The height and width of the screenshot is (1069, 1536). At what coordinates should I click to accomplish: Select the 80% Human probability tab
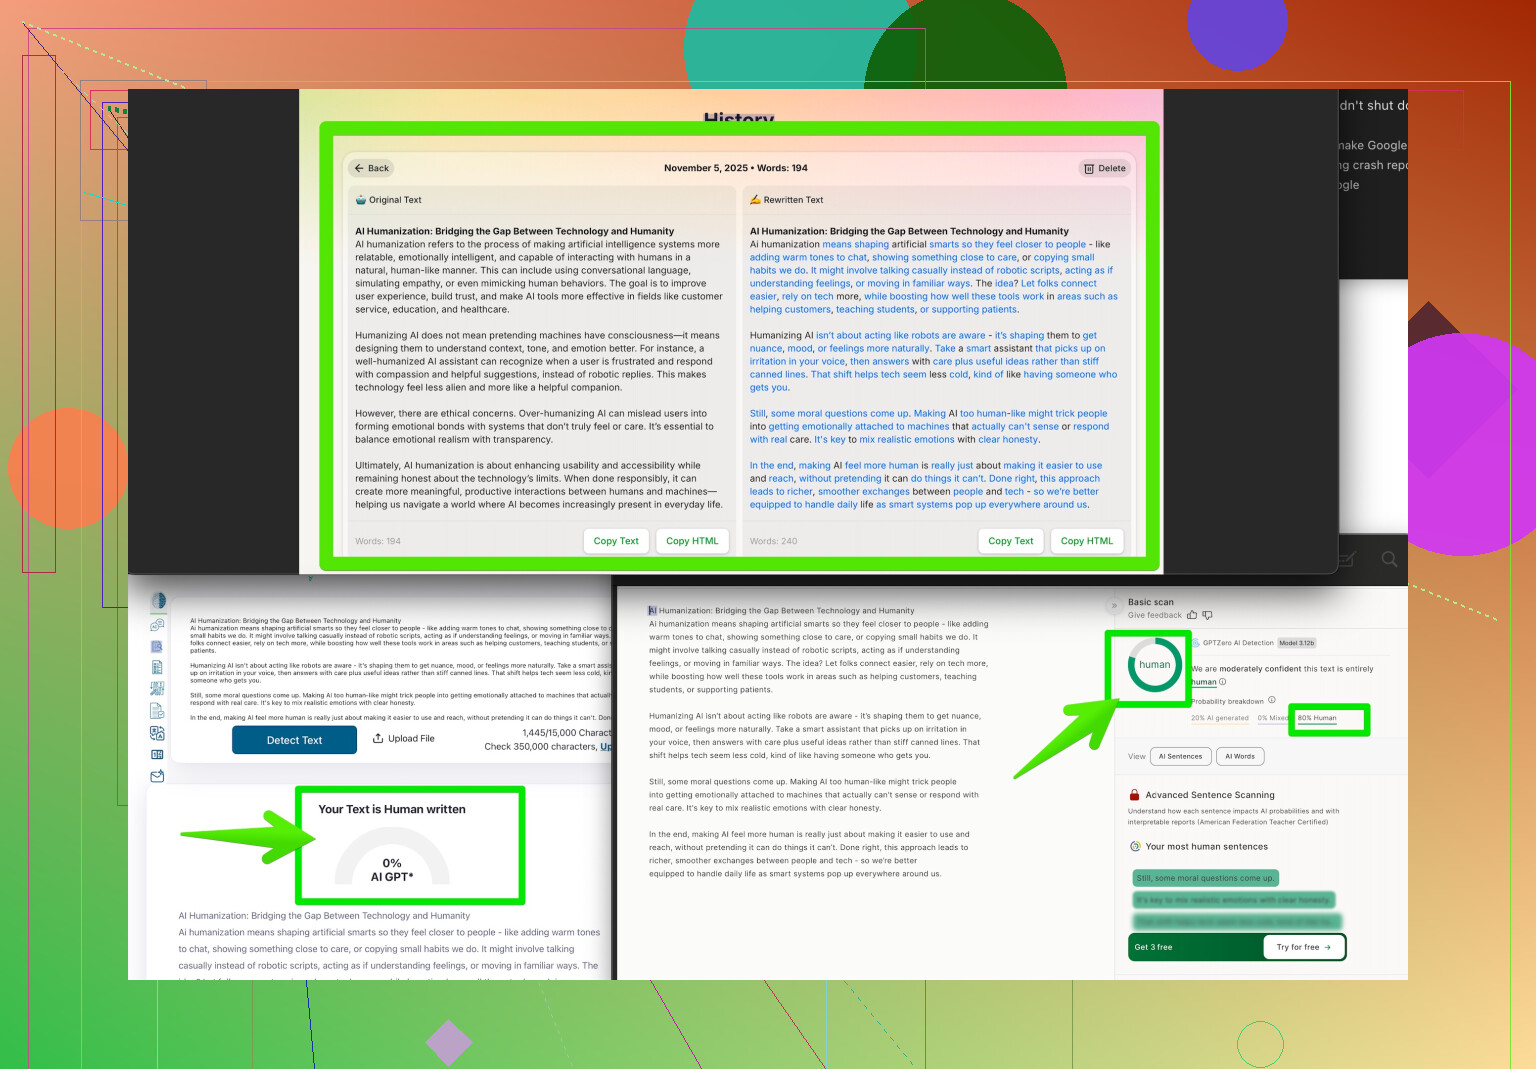(1317, 718)
